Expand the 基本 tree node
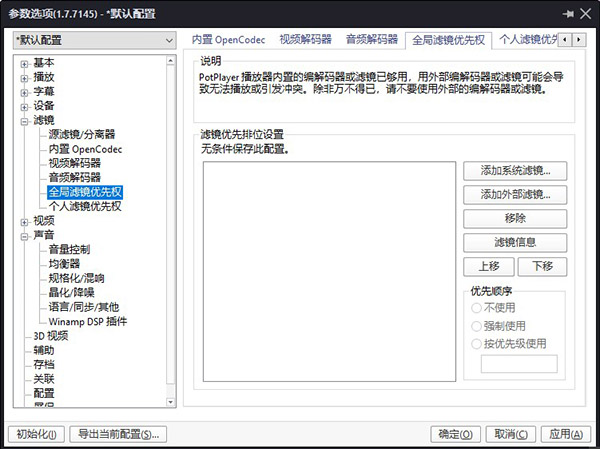Viewport: 600px width, 449px height. pos(24,64)
